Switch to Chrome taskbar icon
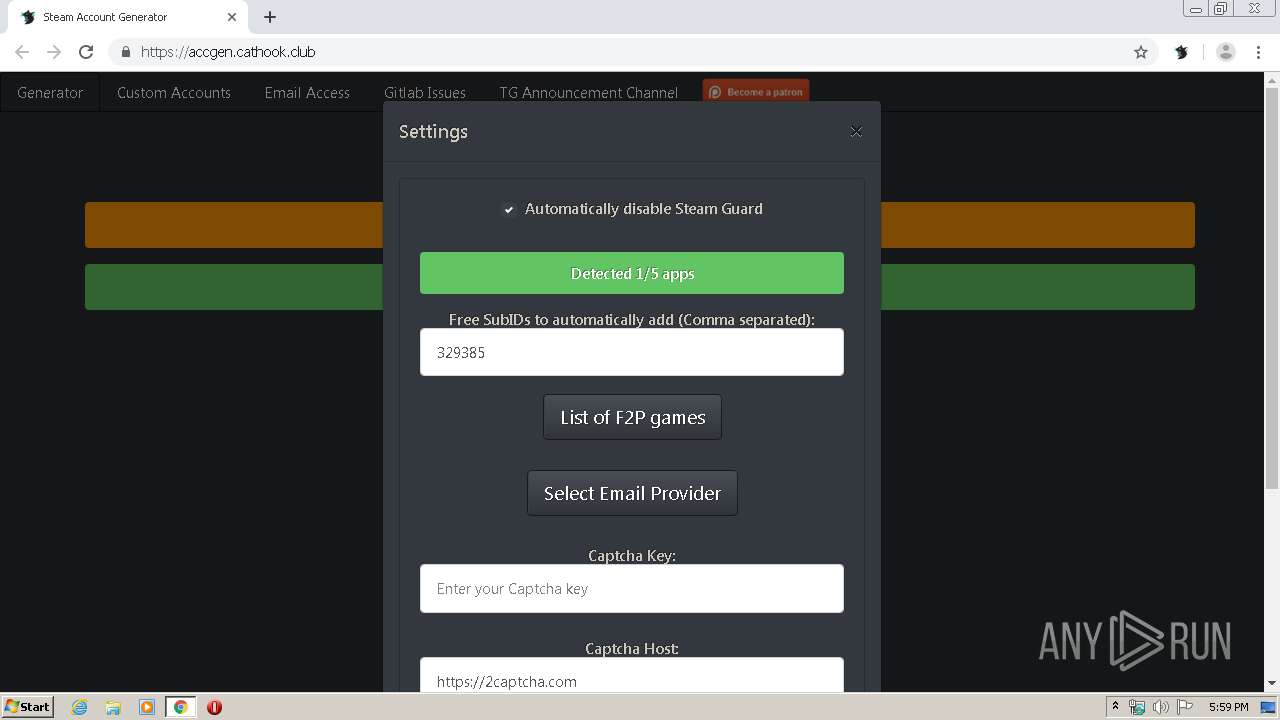The height and width of the screenshot is (720, 1280). coord(180,707)
